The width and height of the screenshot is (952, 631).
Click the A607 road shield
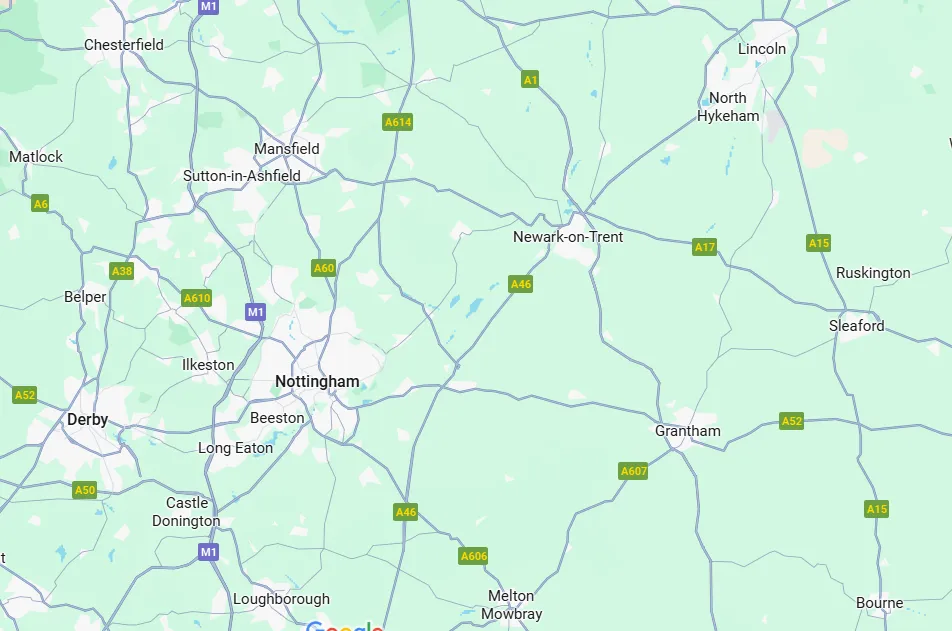633,471
